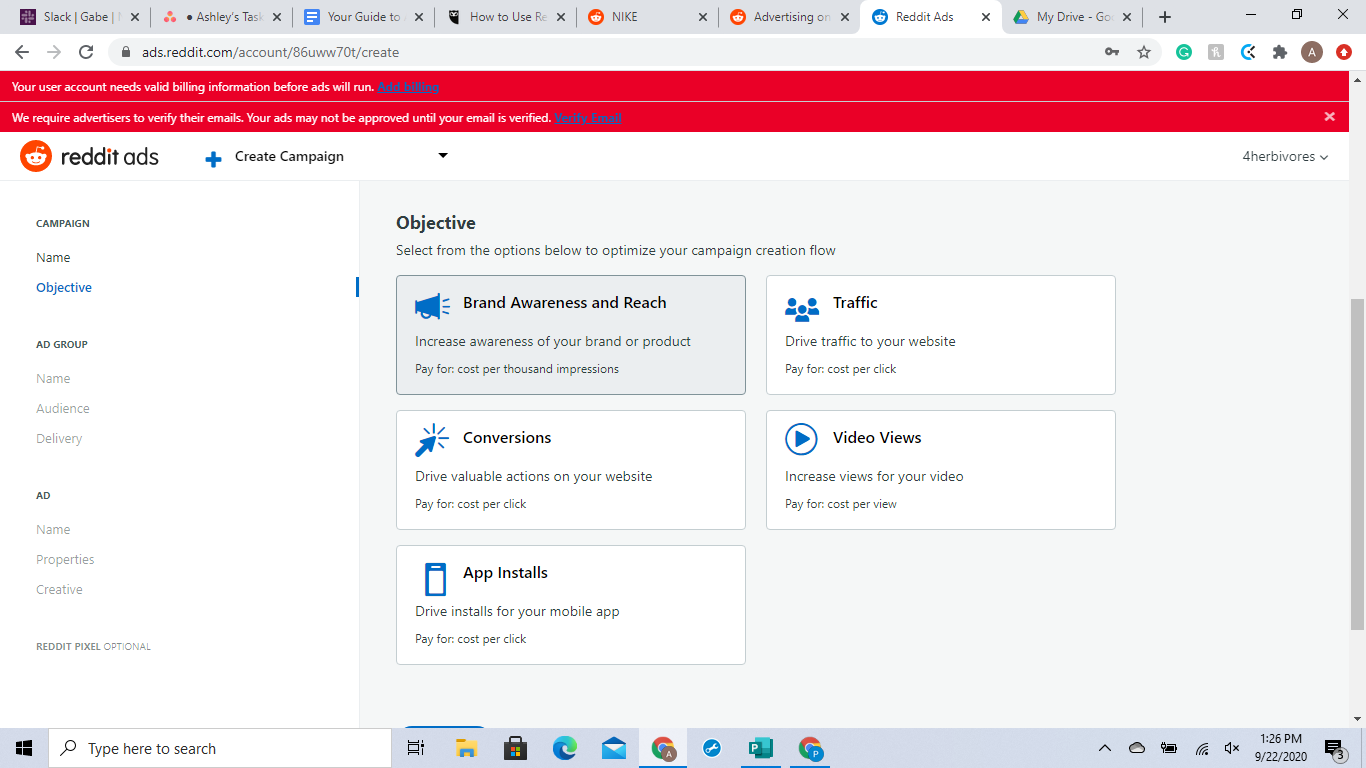This screenshot has width=1366, height=768.
Task: Go to Ad Group Name in the sidebar
Action: pyautogui.click(x=53, y=379)
